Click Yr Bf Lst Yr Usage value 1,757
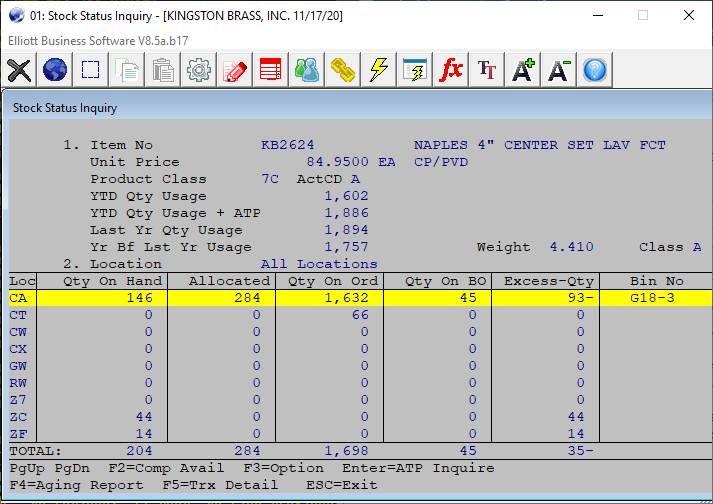This screenshot has height=504, width=713. point(346,247)
